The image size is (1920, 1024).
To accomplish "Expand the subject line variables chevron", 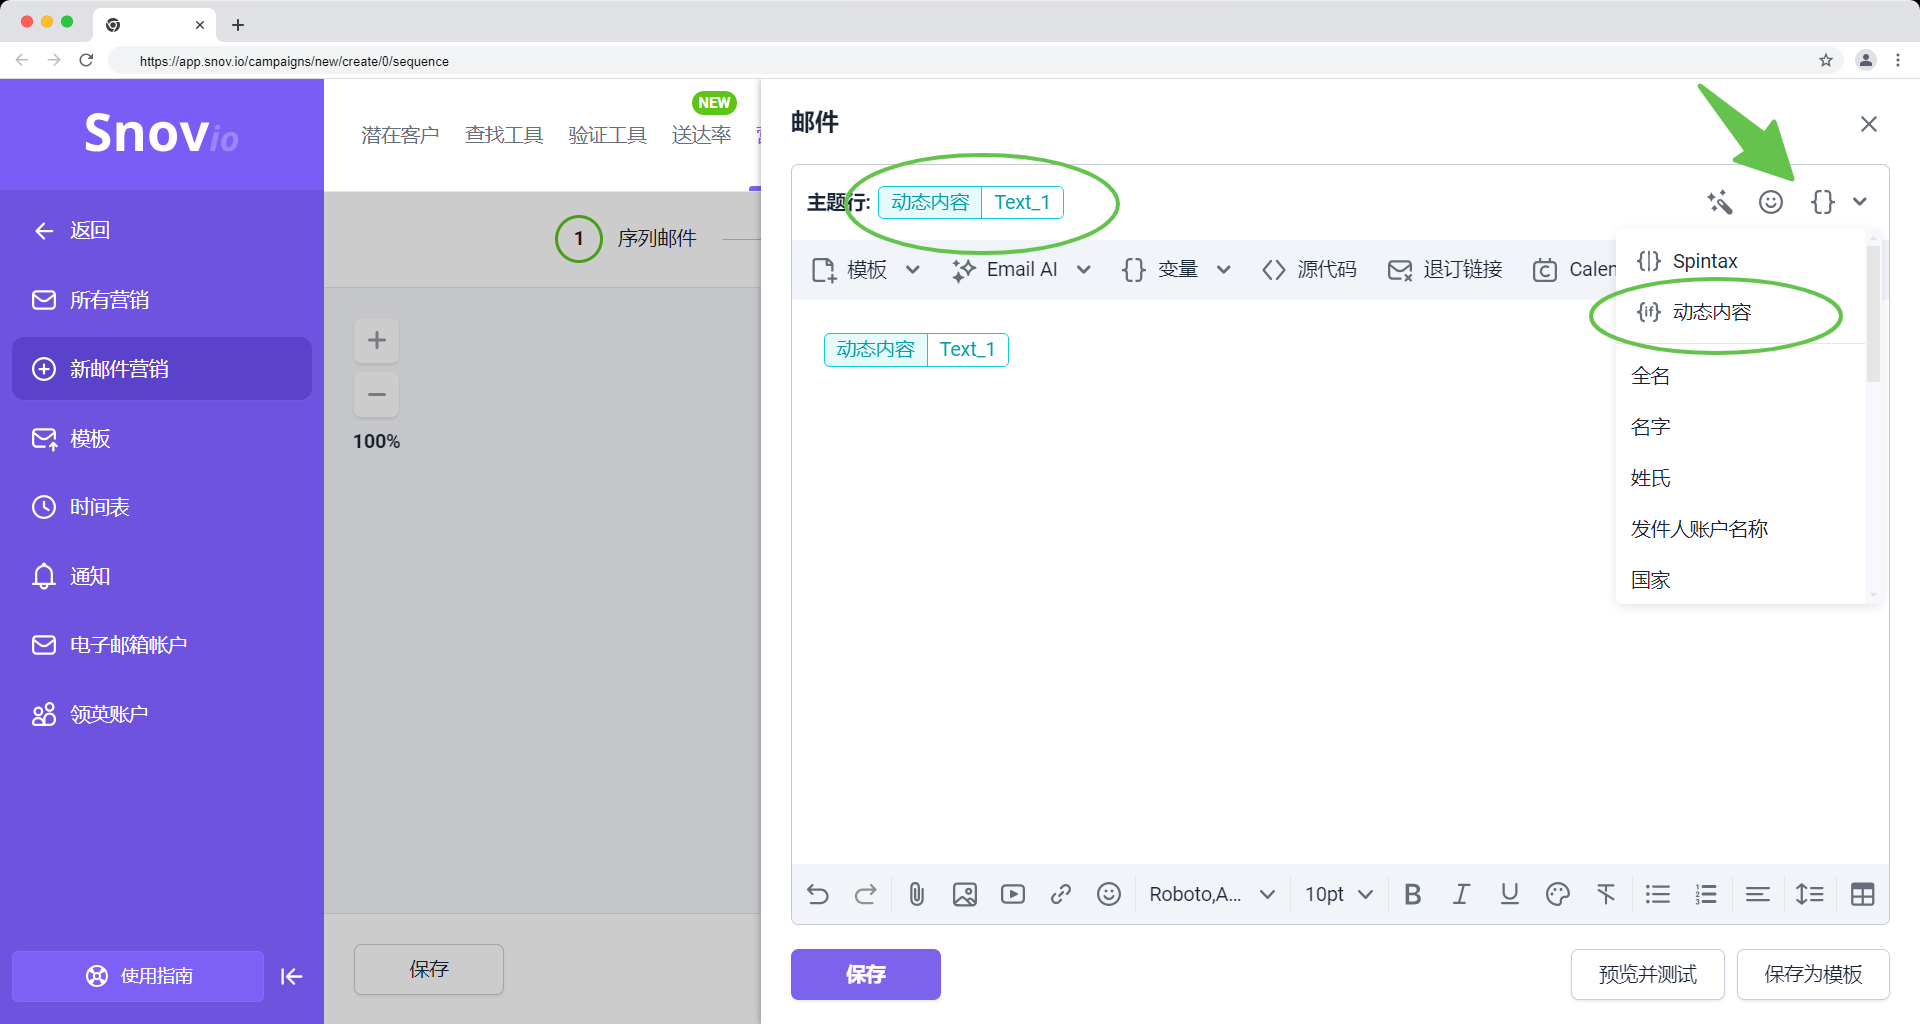I will click(x=1860, y=202).
